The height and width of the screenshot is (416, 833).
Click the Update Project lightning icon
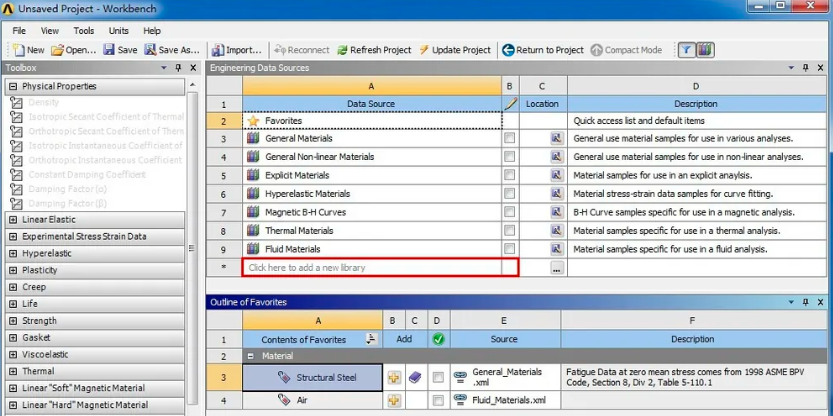pos(423,50)
